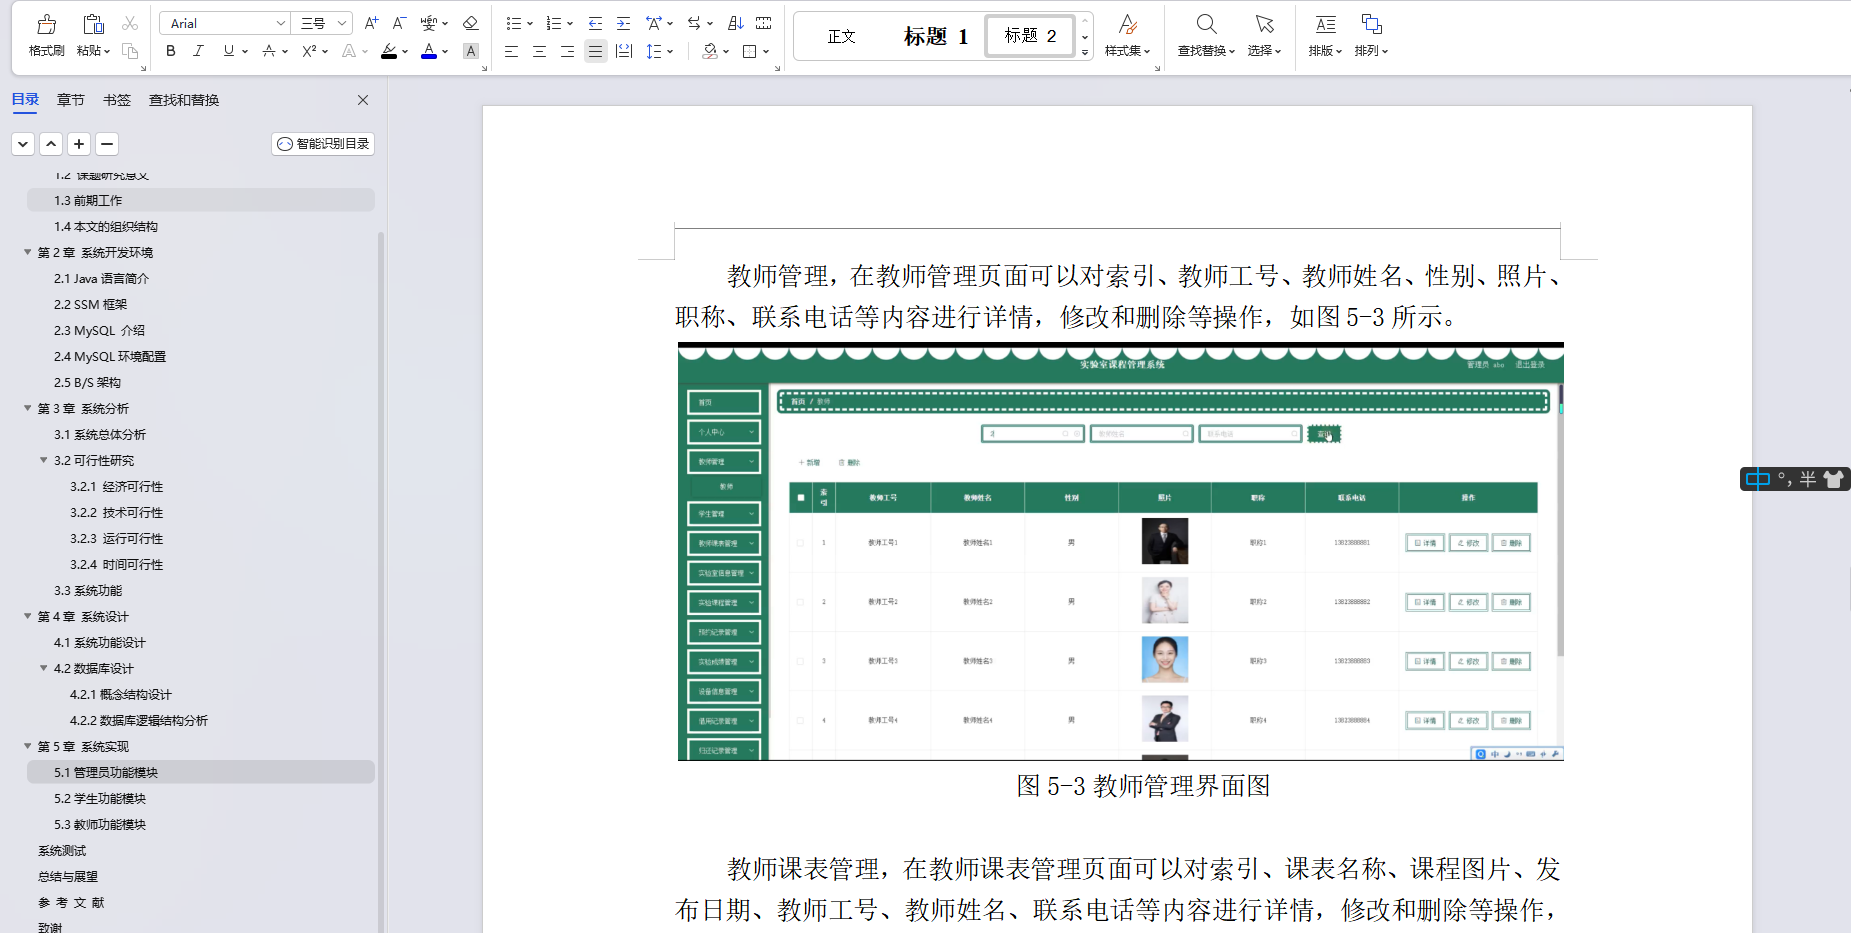
Task: Click the numbered list icon
Action: [553, 23]
